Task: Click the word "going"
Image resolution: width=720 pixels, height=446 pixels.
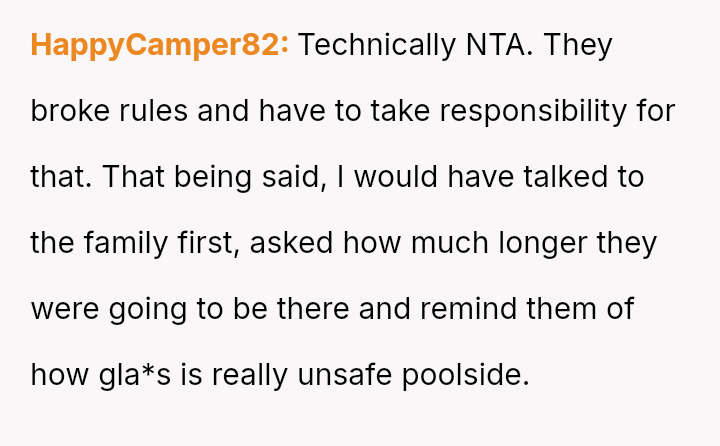Action: click(x=144, y=309)
